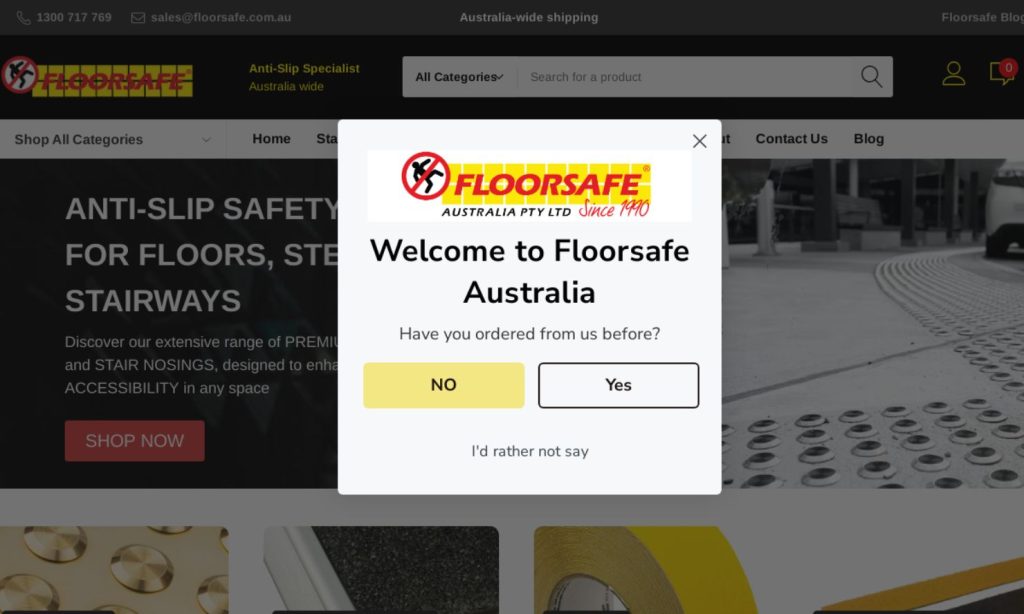The width and height of the screenshot is (1024, 614).
Task: Open the user account icon
Action: point(953,73)
